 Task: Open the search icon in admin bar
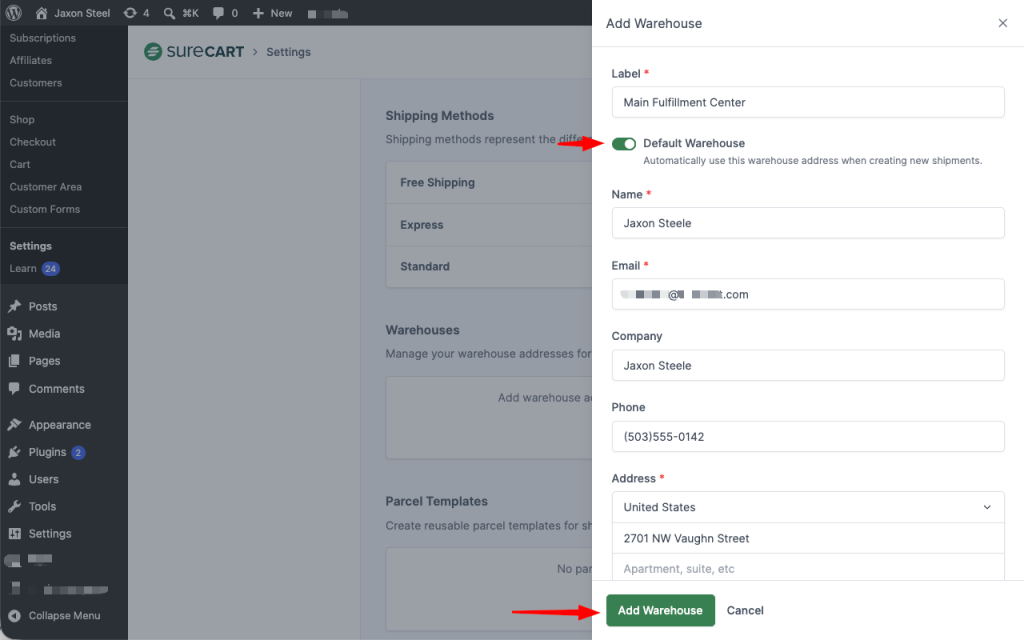(169, 13)
